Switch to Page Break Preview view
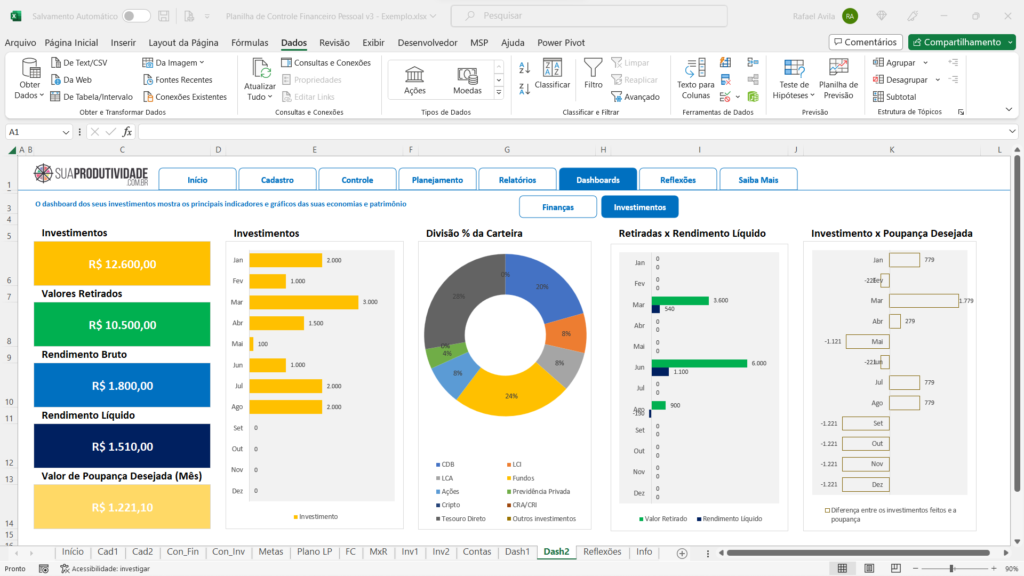 tap(897, 568)
